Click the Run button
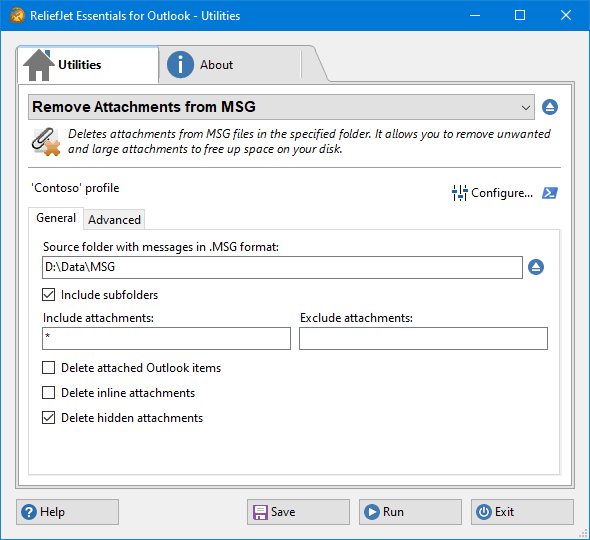The width and height of the screenshot is (590, 540). tap(410, 512)
